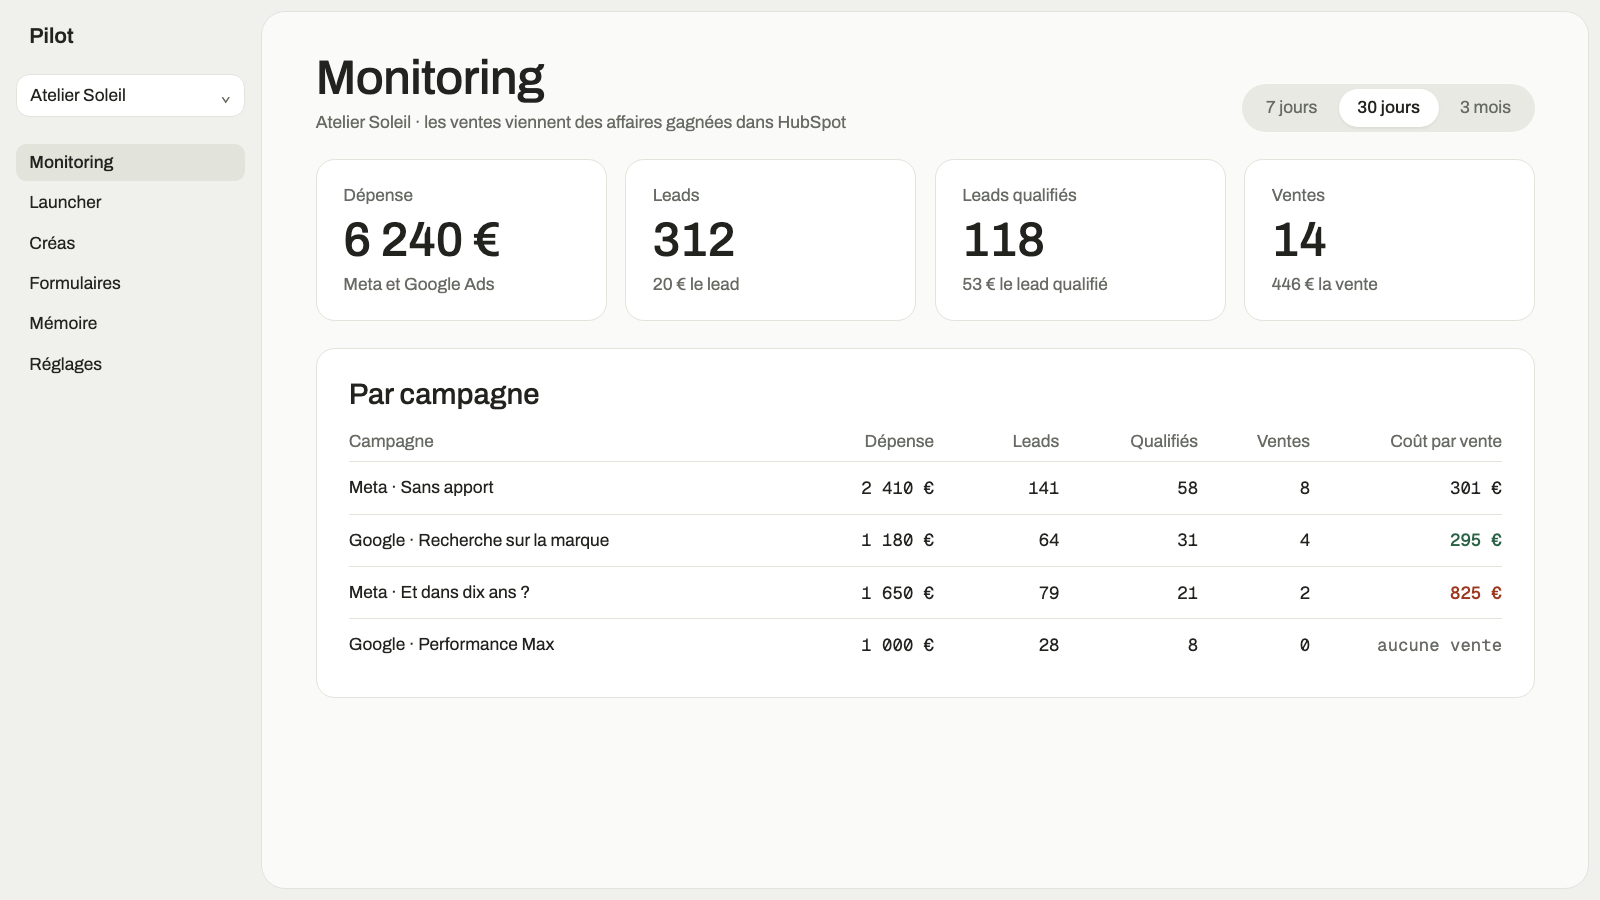Click the '20 € le lead' subtitle

coord(696,284)
